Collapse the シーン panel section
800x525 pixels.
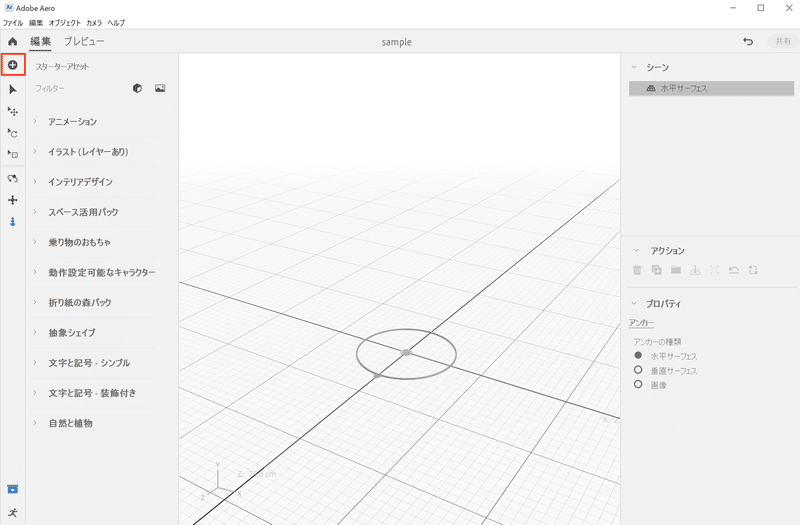(634, 67)
